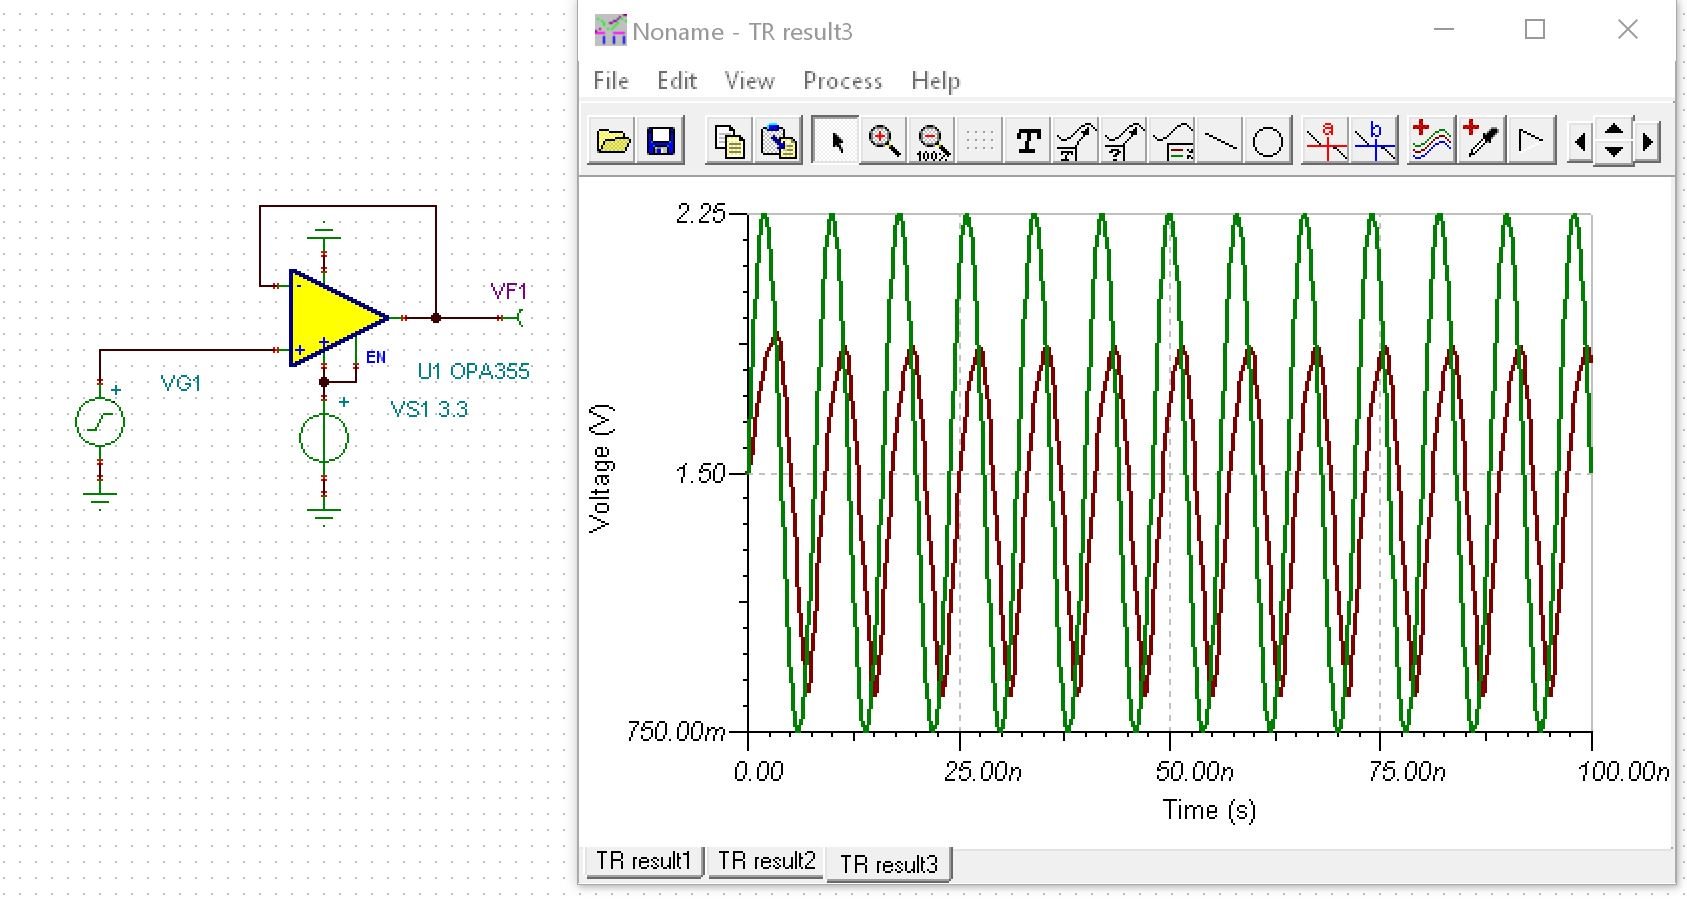Screen dimensions: 1687x900
Task: Click the TR result3 window app icon
Action: pyautogui.click(x=610, y=31)
